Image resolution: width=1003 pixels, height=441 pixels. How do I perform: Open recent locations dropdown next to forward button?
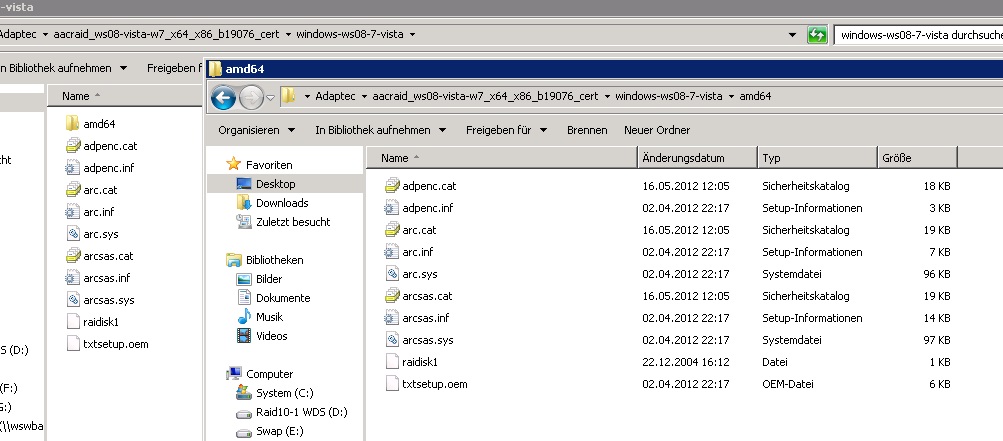(x=271, y=98)
